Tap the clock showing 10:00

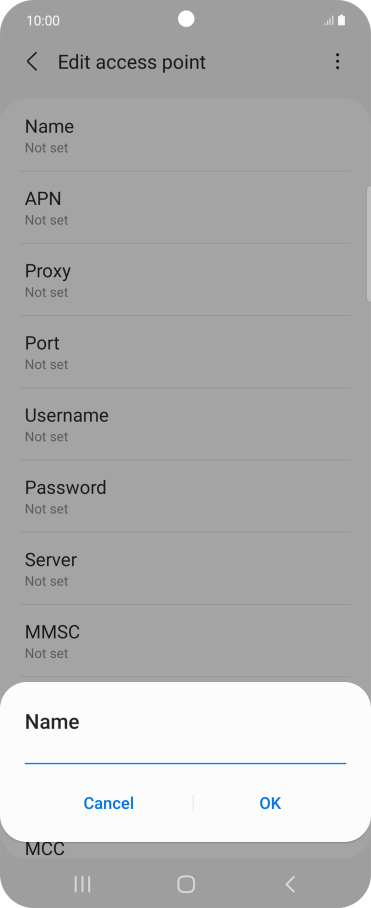(x=43, y=21)
